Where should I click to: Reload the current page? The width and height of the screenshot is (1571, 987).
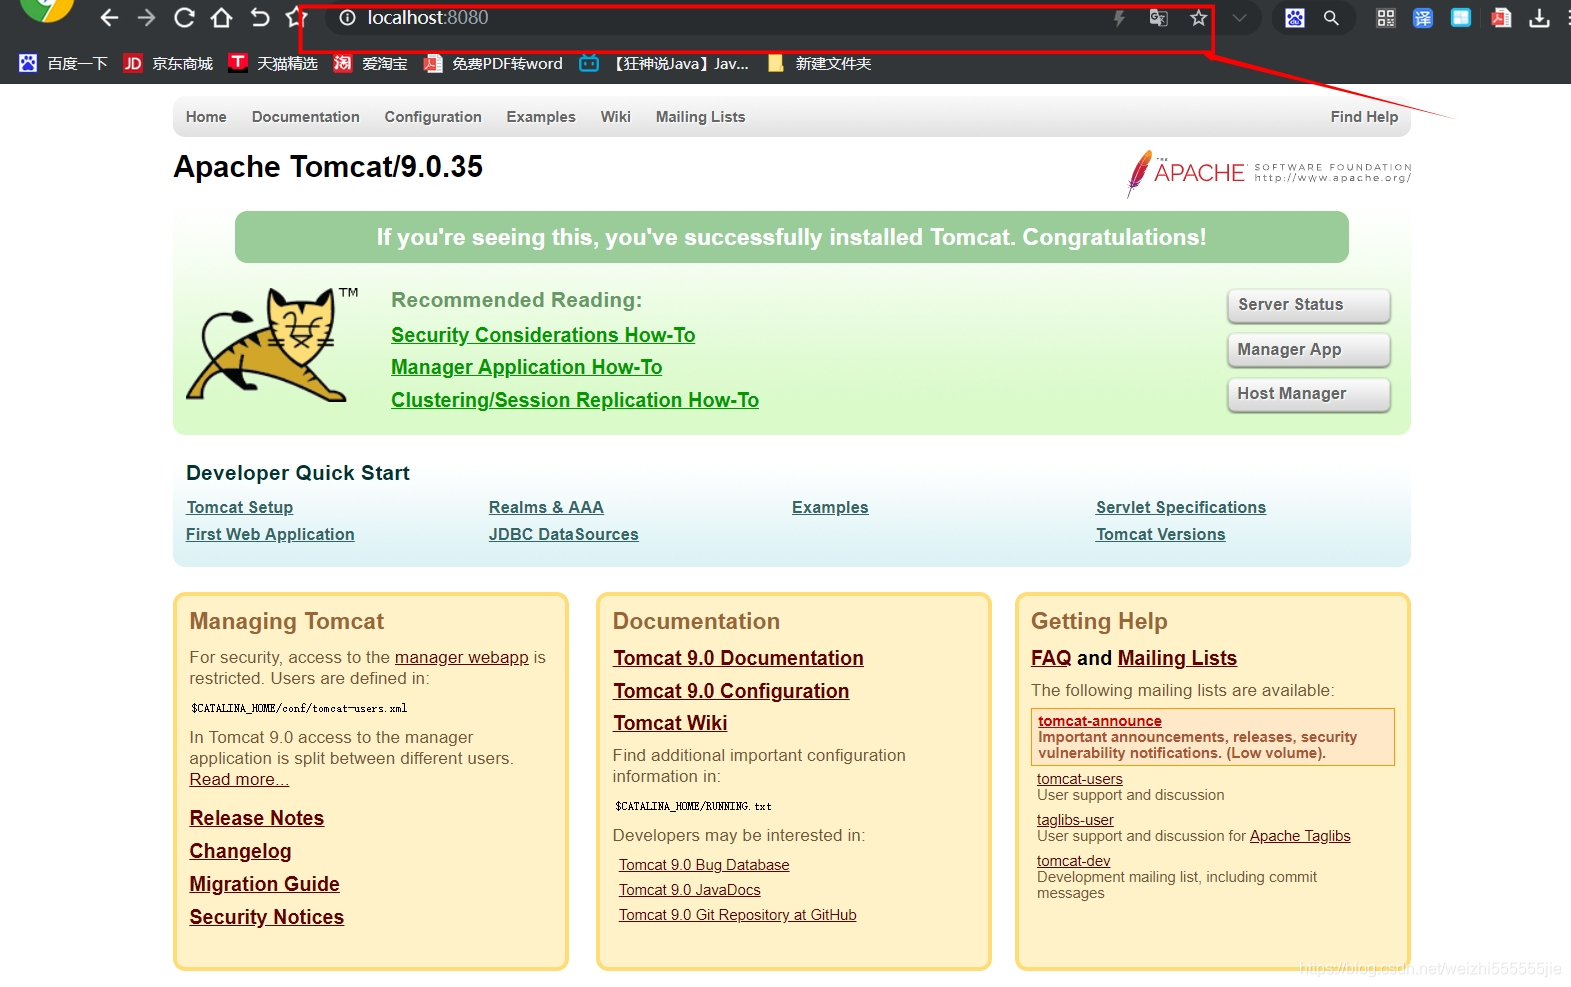184,17
